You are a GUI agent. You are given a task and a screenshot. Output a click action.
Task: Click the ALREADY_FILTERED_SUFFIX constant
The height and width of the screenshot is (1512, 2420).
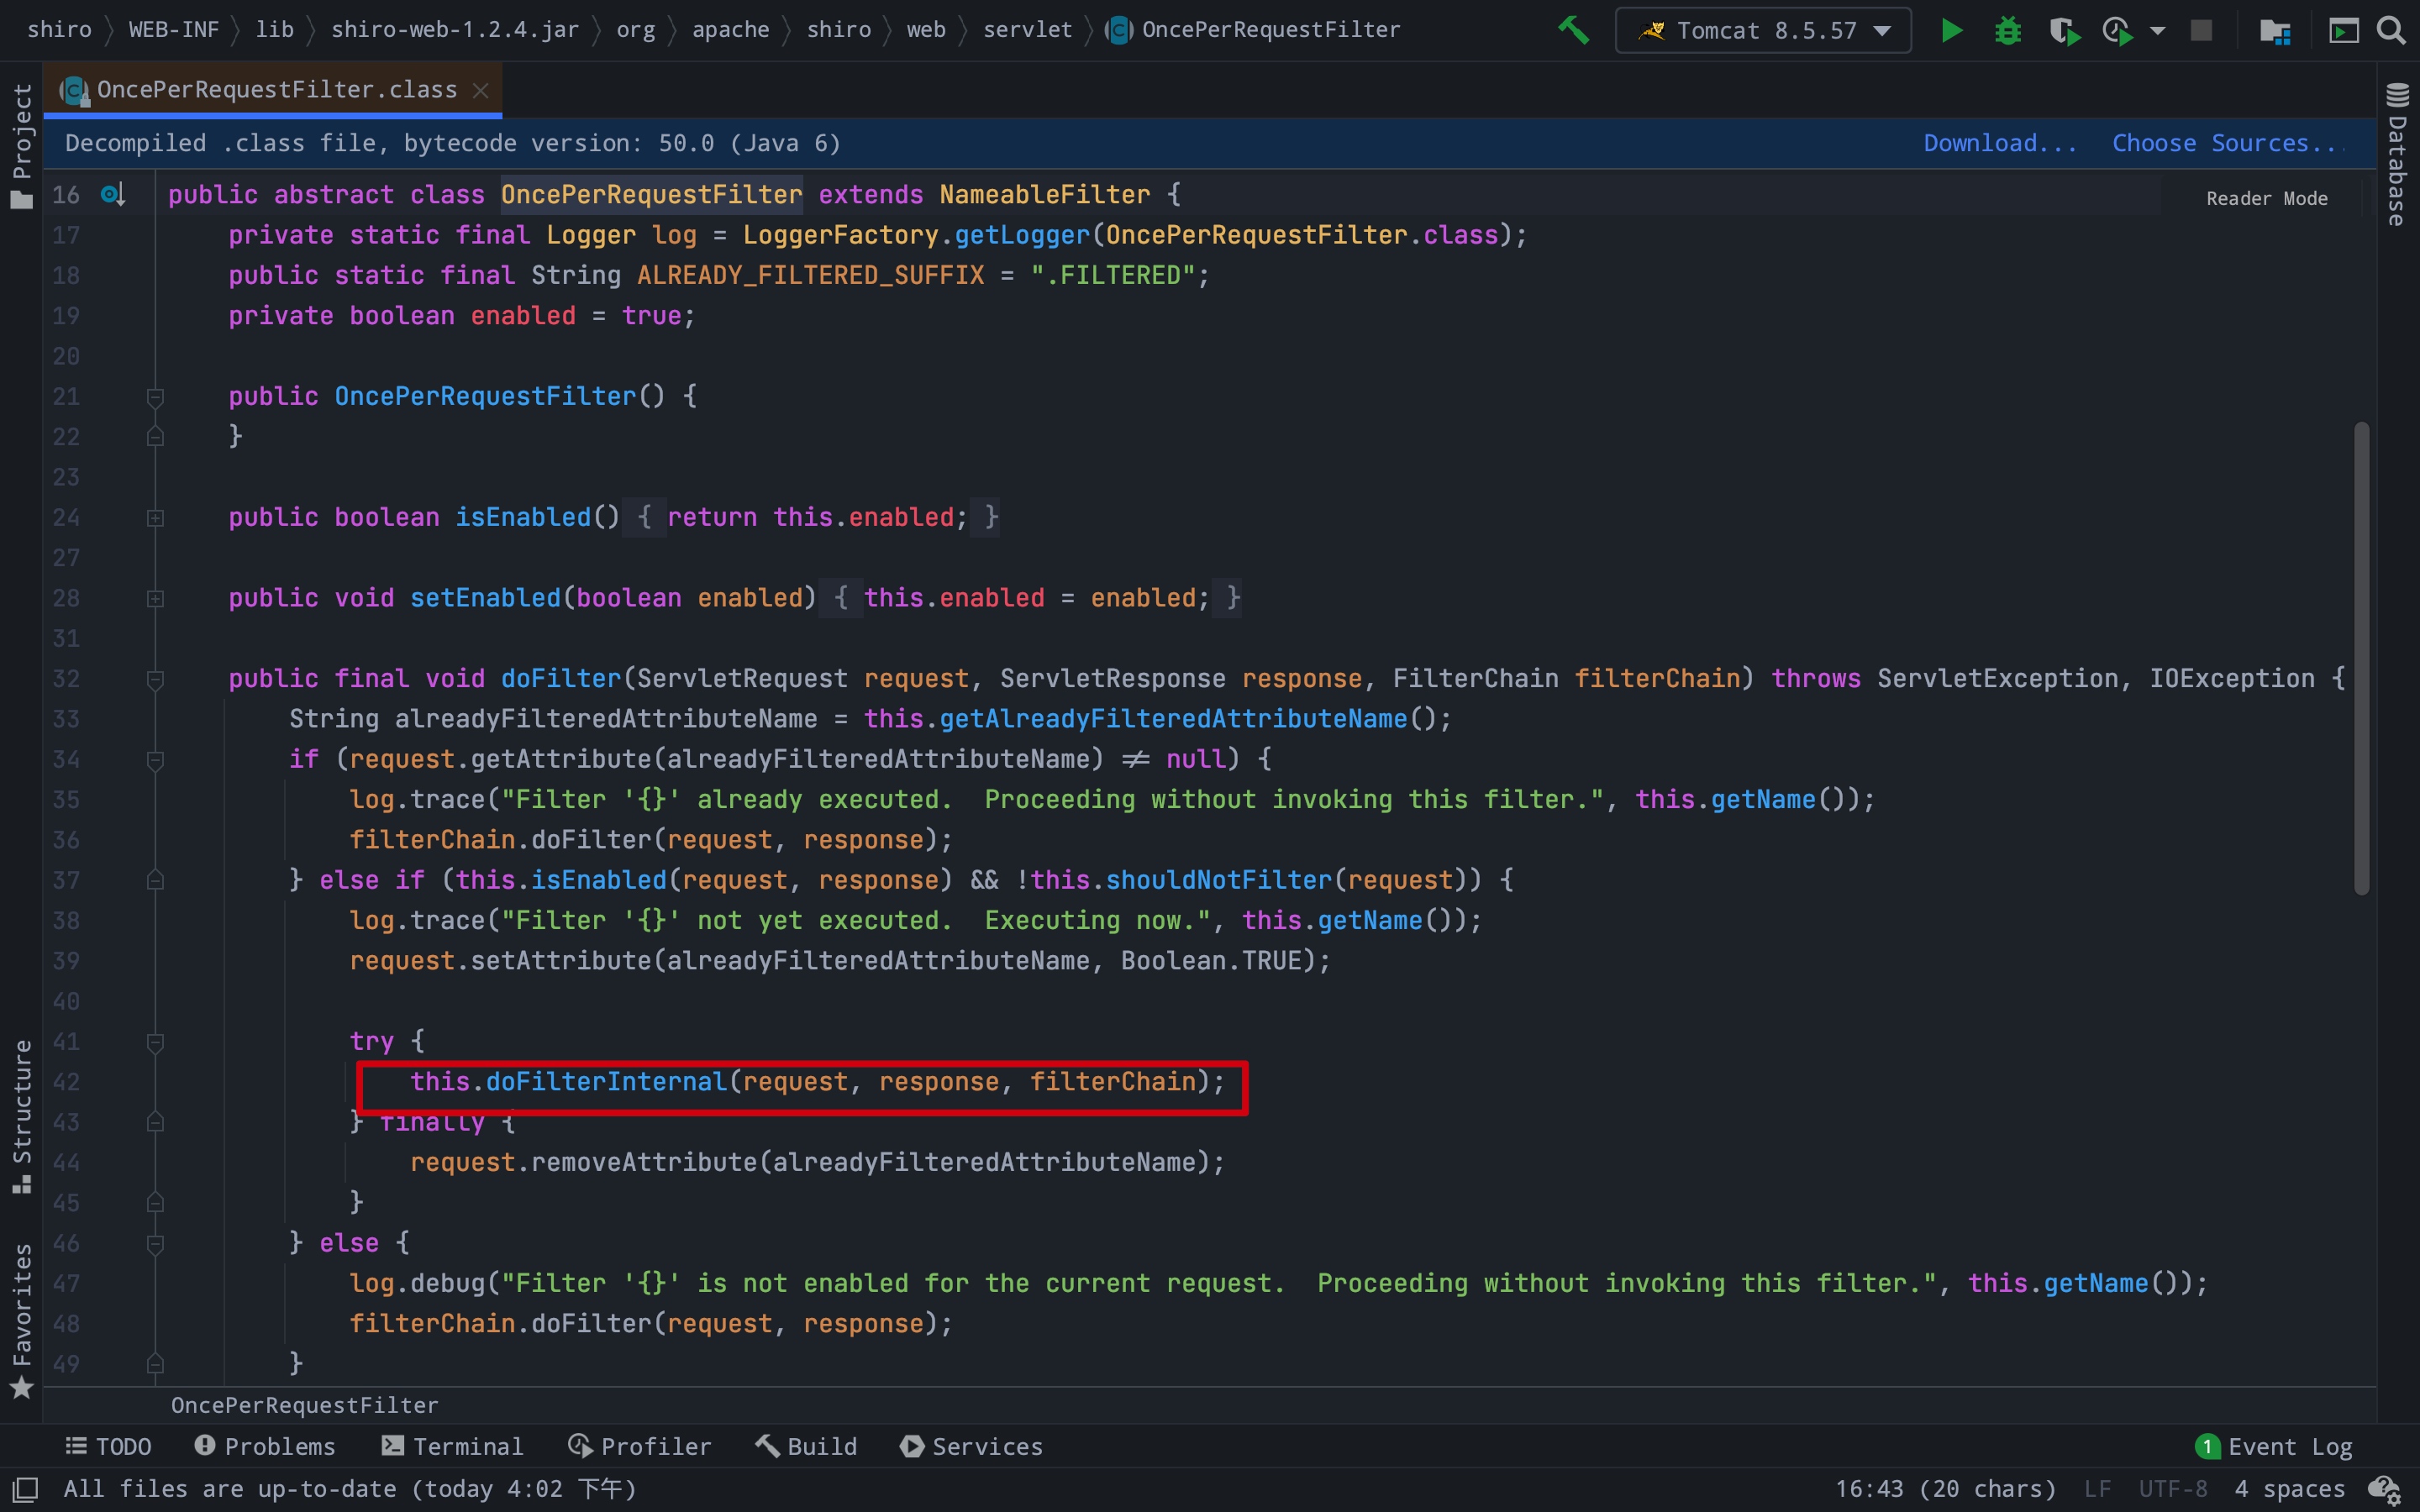[810, 275]
